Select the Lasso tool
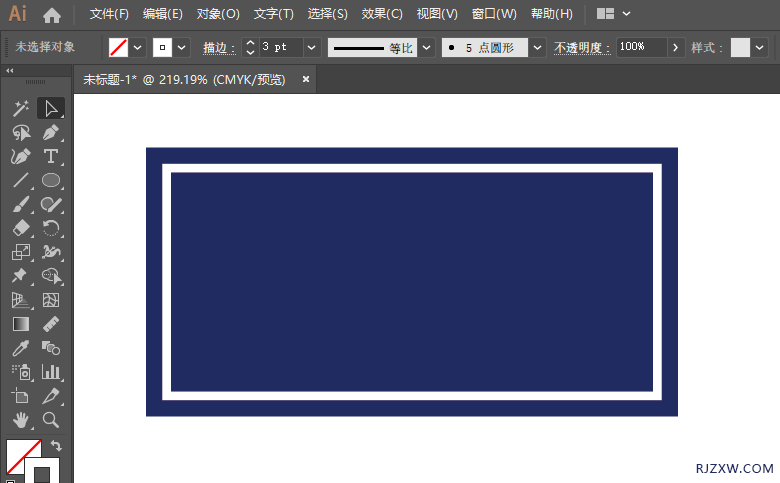780x483 pixels. (x=20, y=133)
